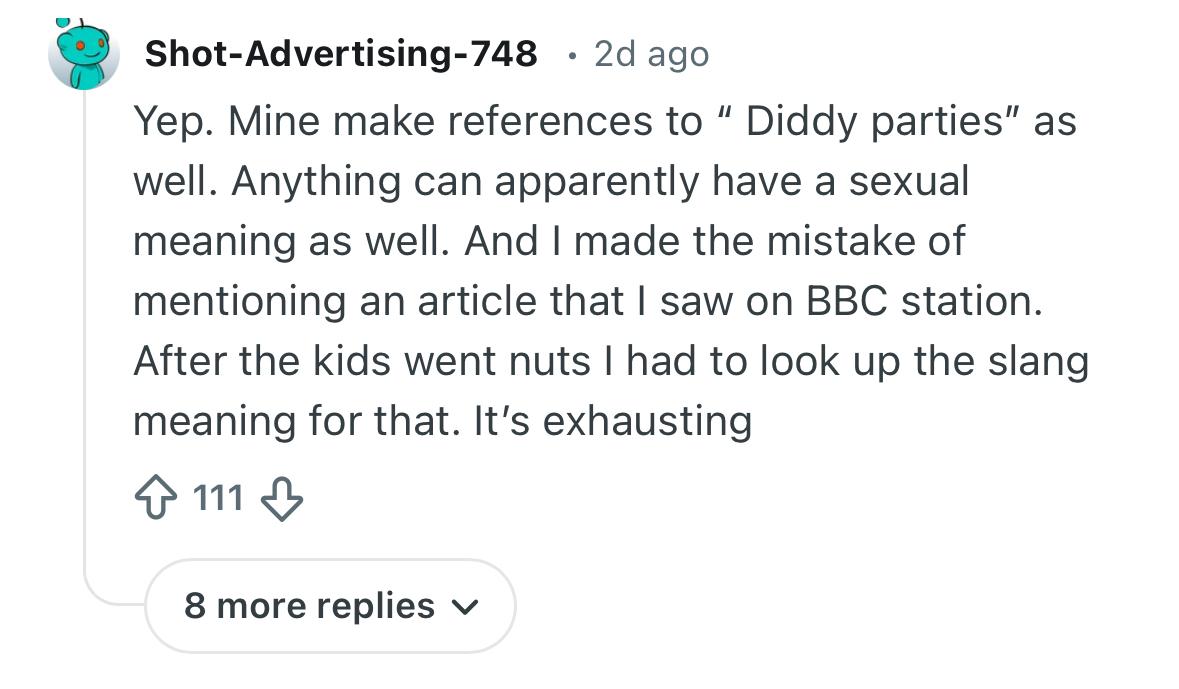Click the number 748 in the username
The height and width of the screenshot is (689, 1179).
click(x=500, y=54)
